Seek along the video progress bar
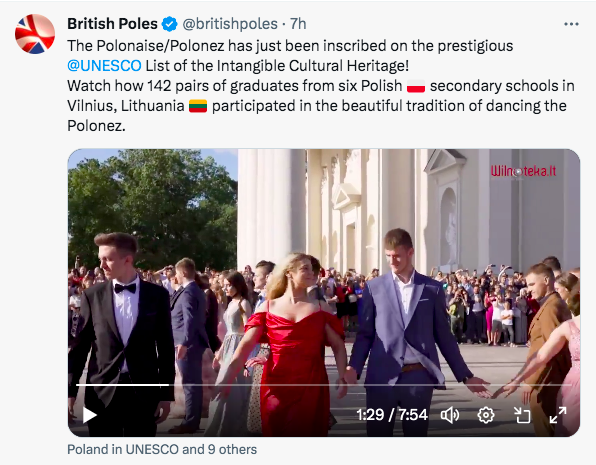The width and height of the screenshot is (596, 465). coord(323,385)
